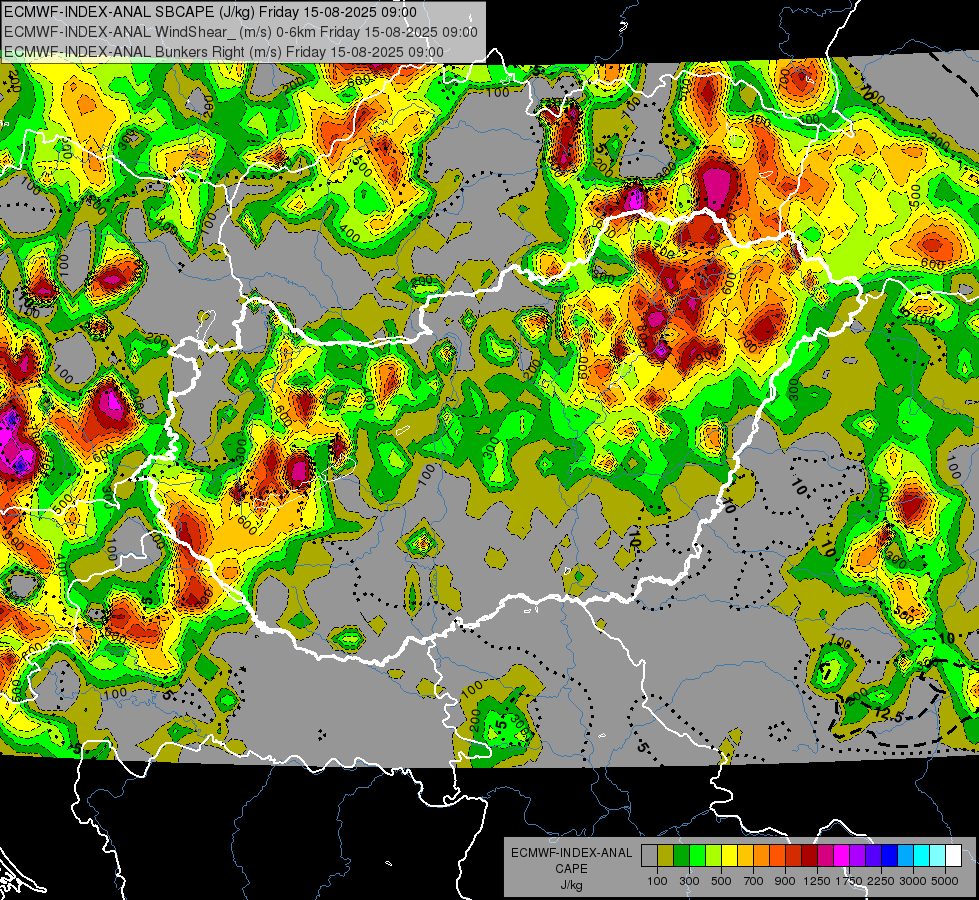The width and height of the screenshot is (979, 900).
Task: Click the bright green legend swatch after 300
Action: (x=697, y=856)
